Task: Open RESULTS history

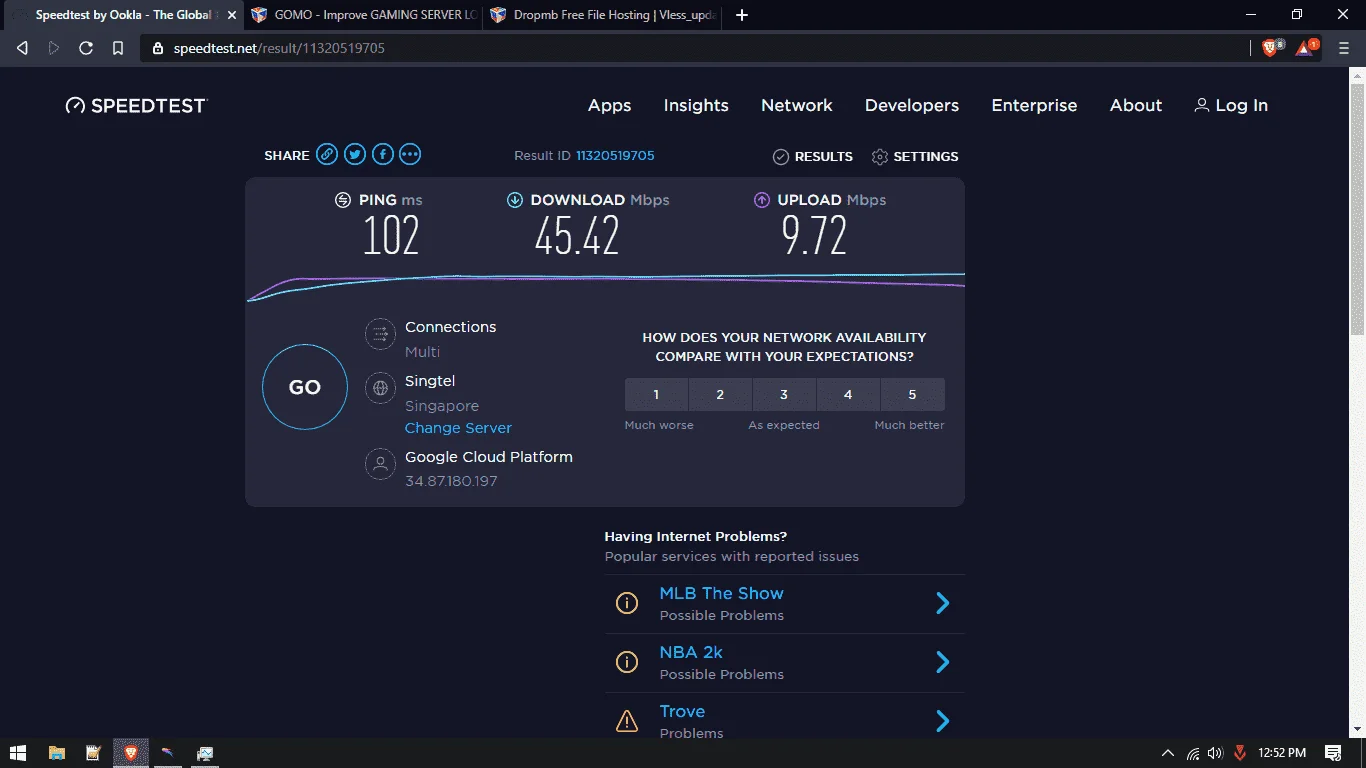Action: pos(813,156)
